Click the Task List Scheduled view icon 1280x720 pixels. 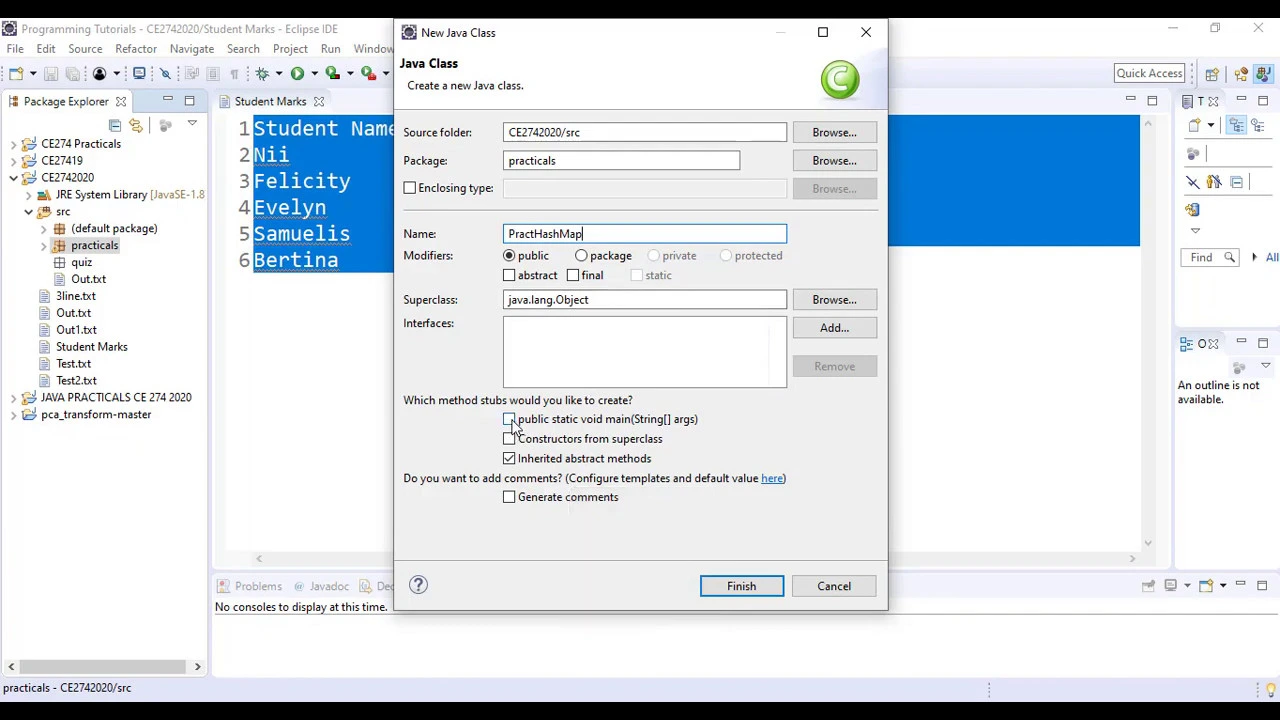(1259, 125)
